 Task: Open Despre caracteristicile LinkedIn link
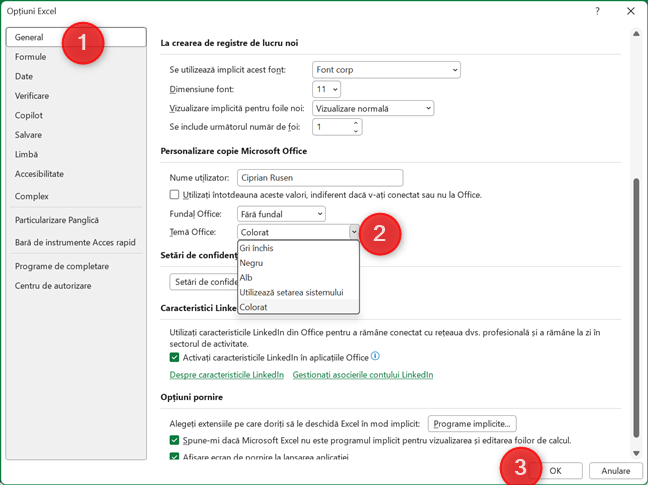pos(227,375)
